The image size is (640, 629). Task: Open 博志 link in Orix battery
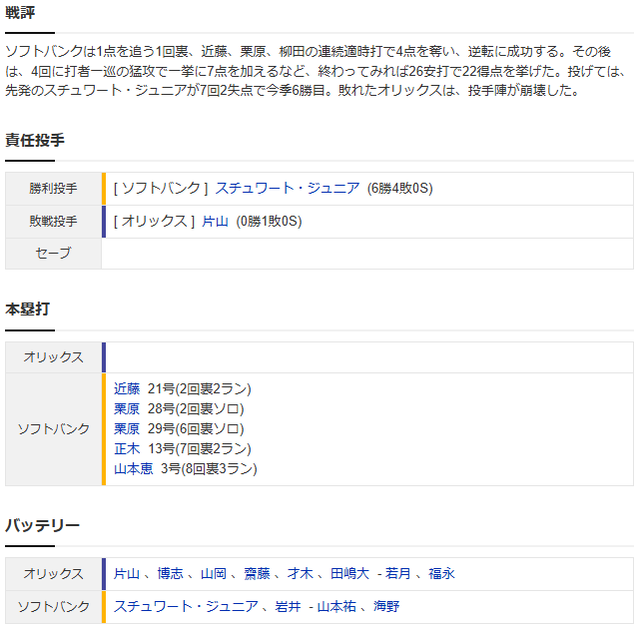(x=170, y=573)
